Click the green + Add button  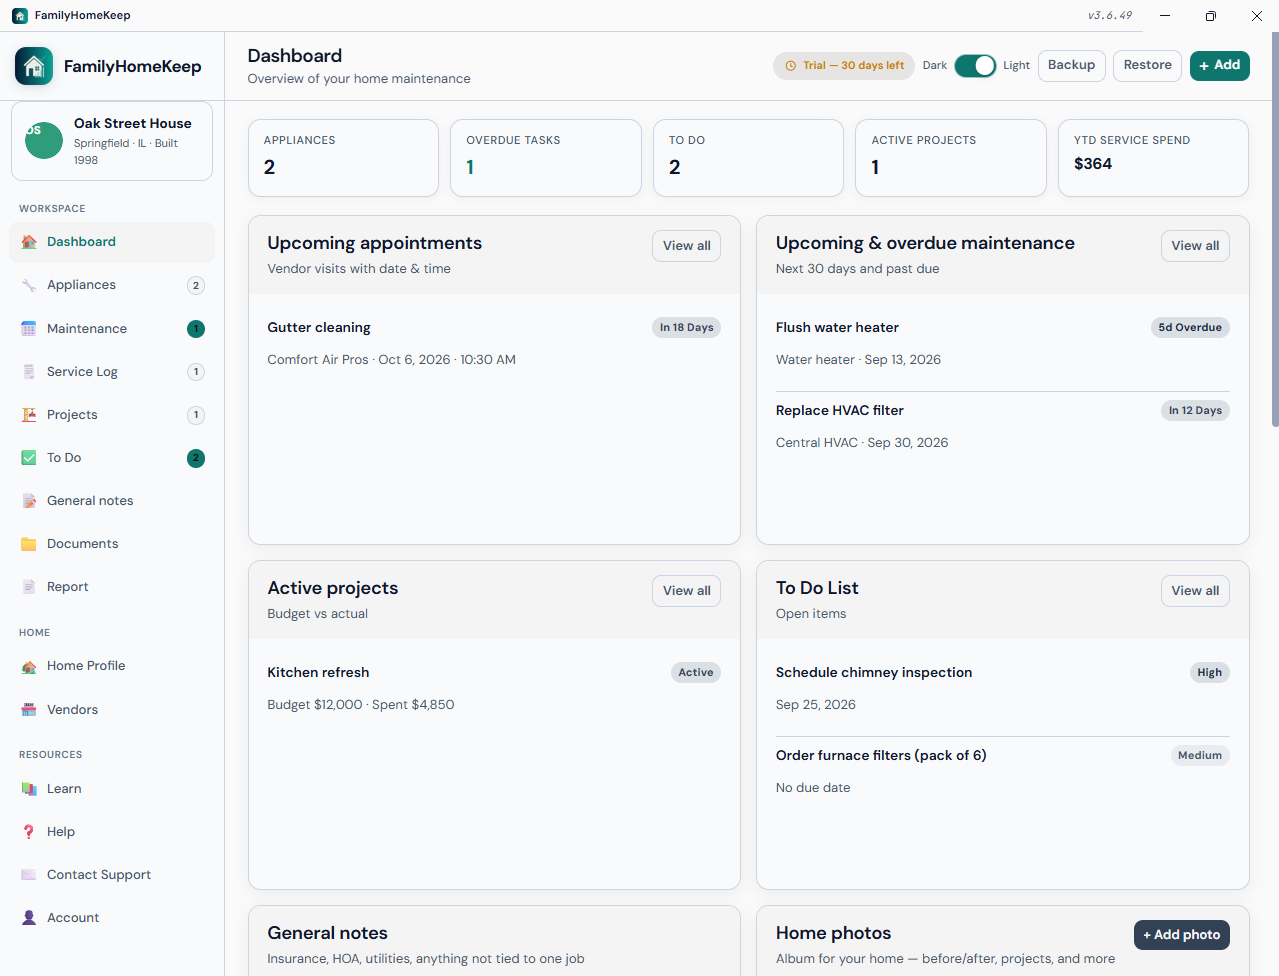1220,66
